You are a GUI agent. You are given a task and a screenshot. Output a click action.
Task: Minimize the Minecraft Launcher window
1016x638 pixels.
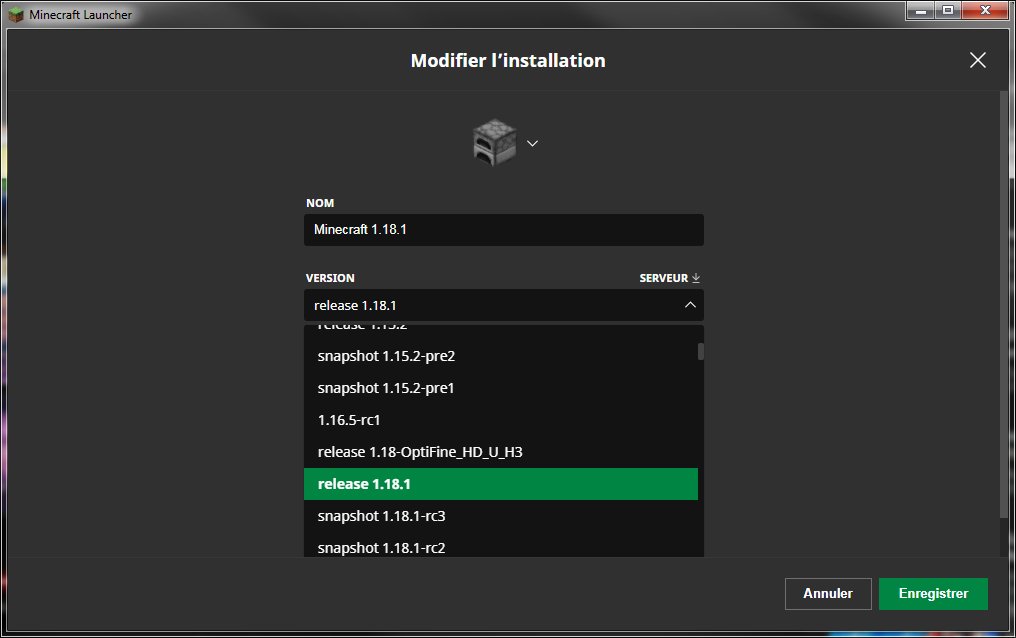tap(920, 11)
